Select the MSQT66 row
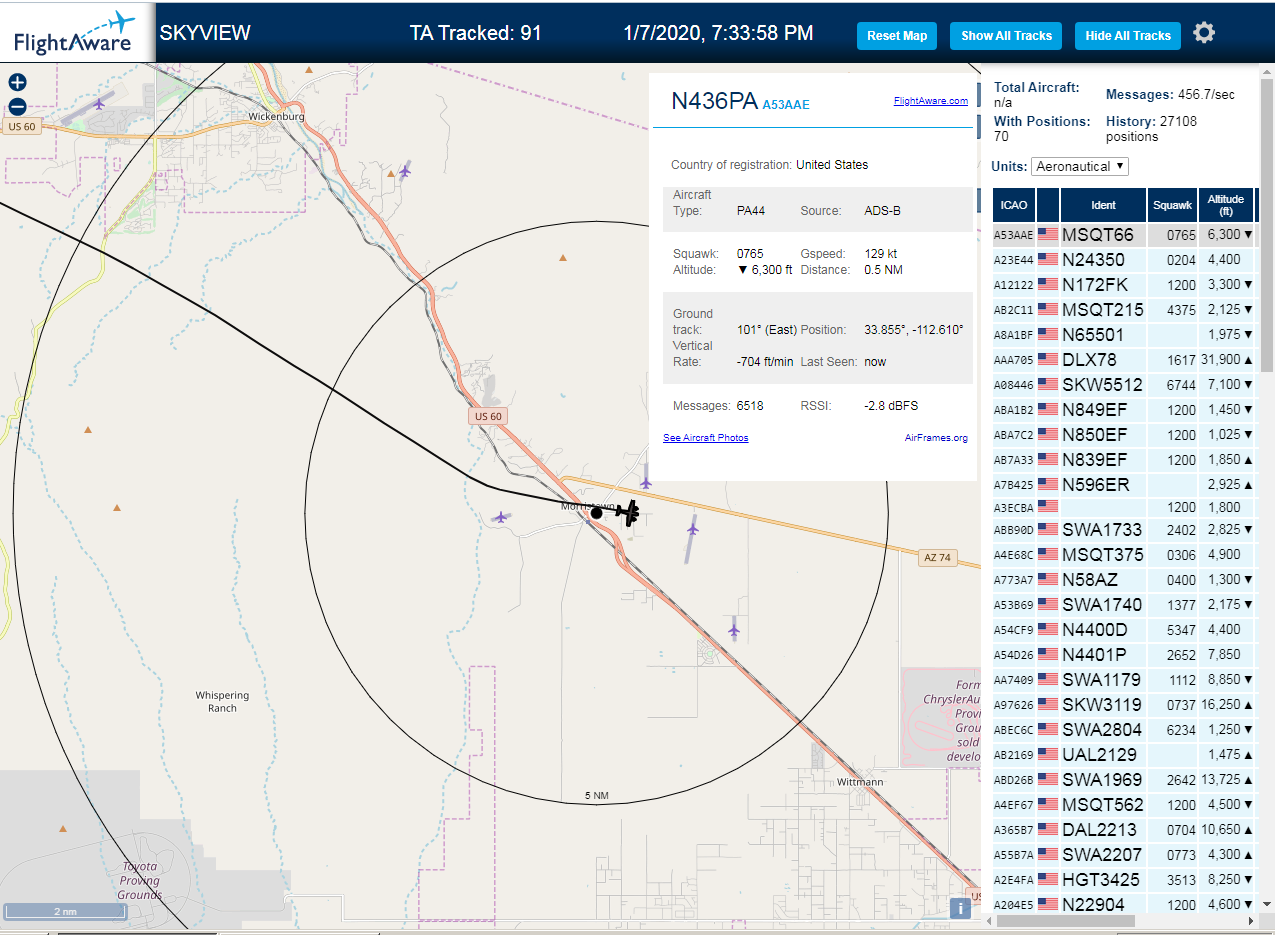 click(1124, 235)
